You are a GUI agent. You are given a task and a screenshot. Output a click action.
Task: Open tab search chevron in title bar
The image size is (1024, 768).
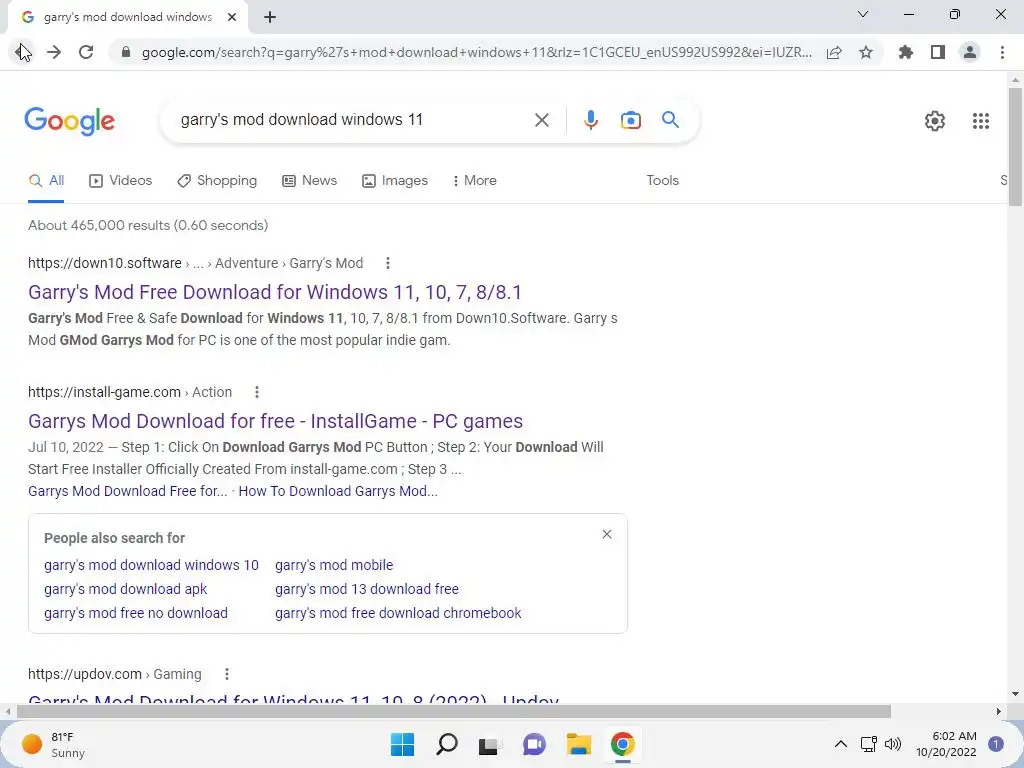pos(863,14)
